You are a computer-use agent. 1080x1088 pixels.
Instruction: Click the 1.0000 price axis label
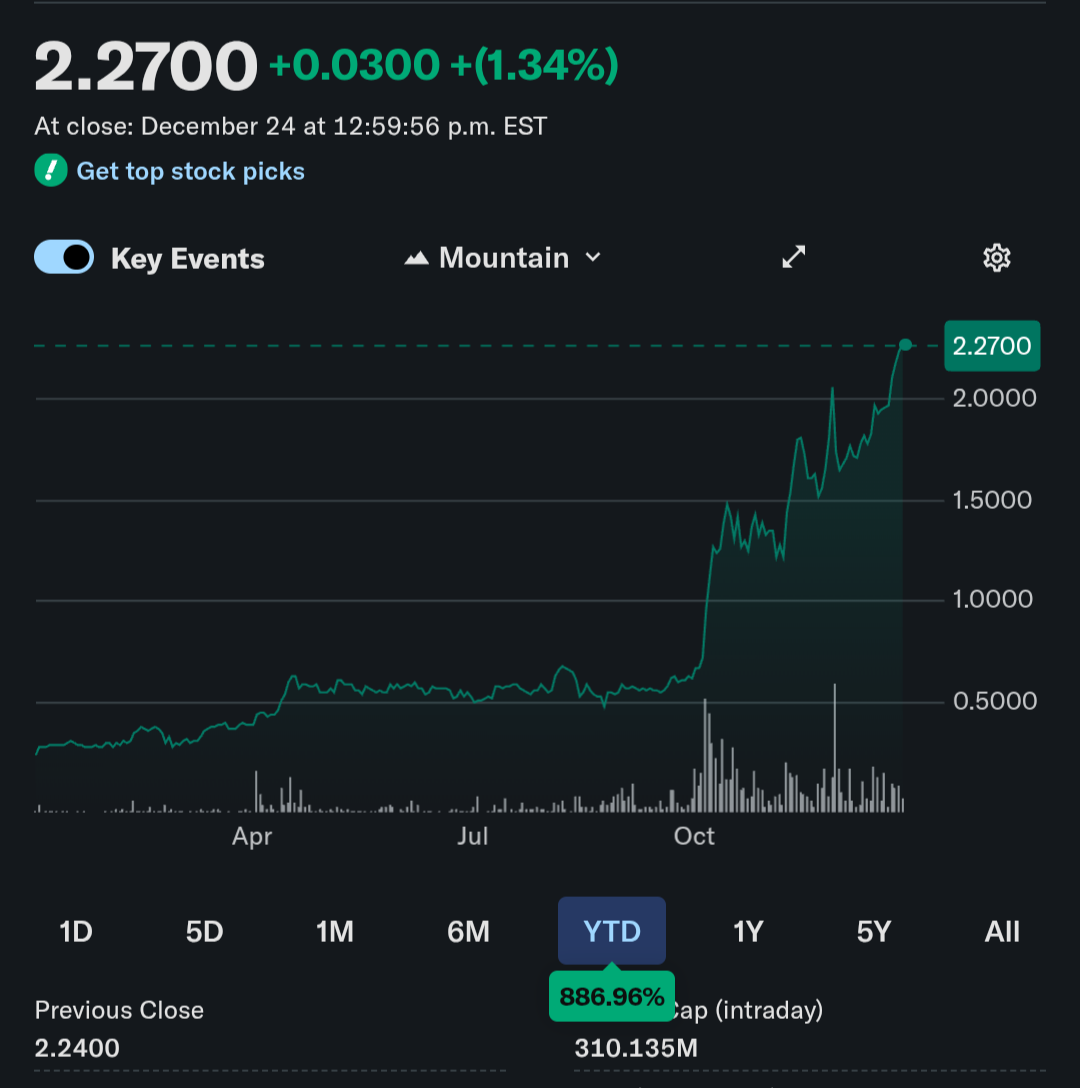tap(993, 600)
